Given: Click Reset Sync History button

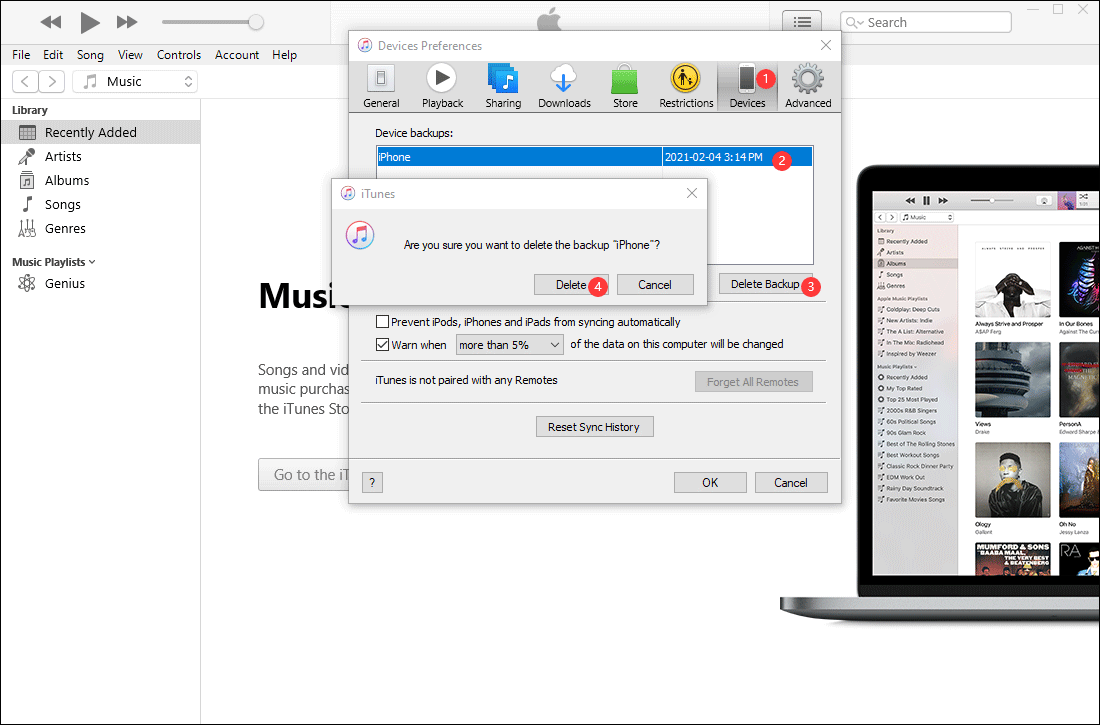Looking at the screenshot, I should (594, 427).
